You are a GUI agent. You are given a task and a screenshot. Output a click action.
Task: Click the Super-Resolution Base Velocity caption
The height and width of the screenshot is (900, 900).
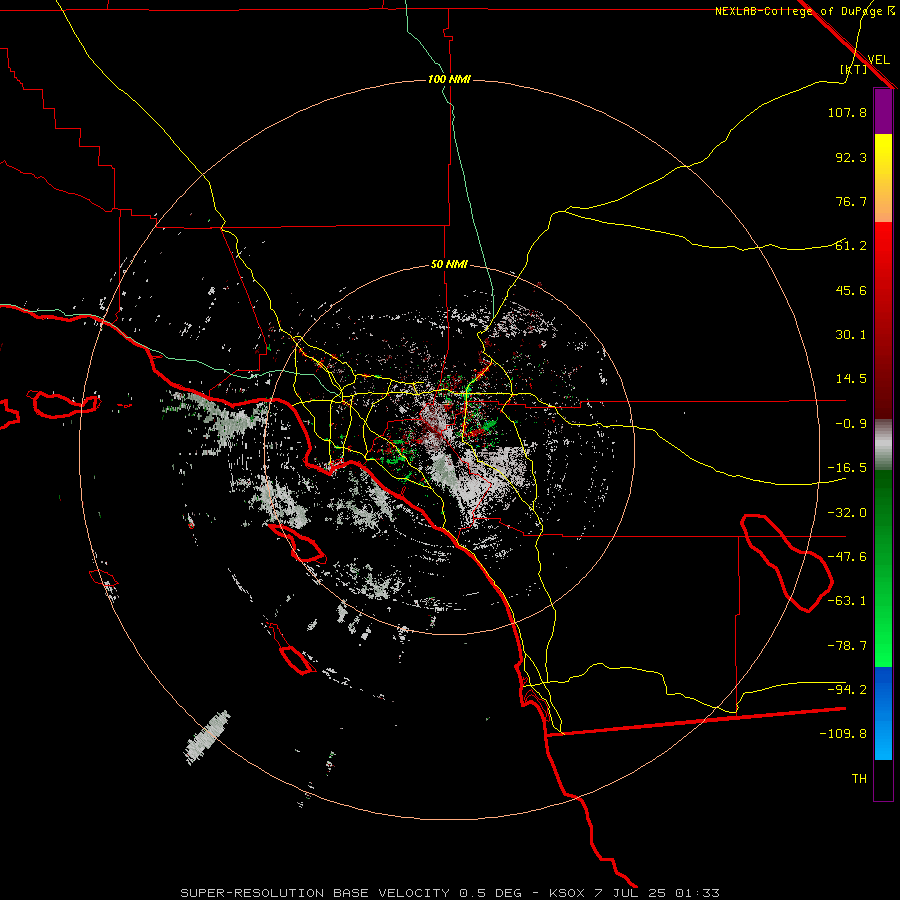pos(449,893)
